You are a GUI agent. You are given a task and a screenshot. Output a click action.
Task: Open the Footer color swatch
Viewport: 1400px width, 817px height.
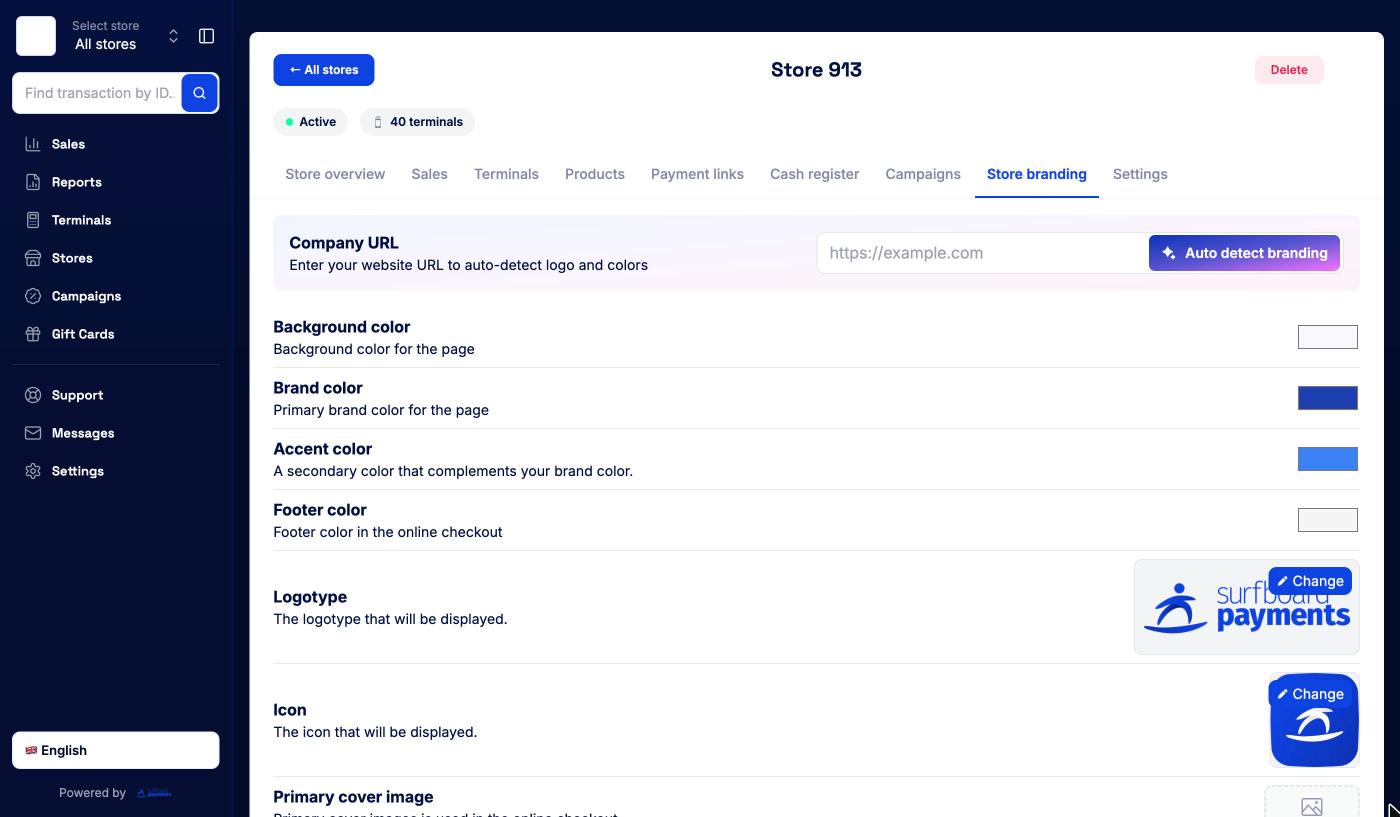[x=1328, y=520]
